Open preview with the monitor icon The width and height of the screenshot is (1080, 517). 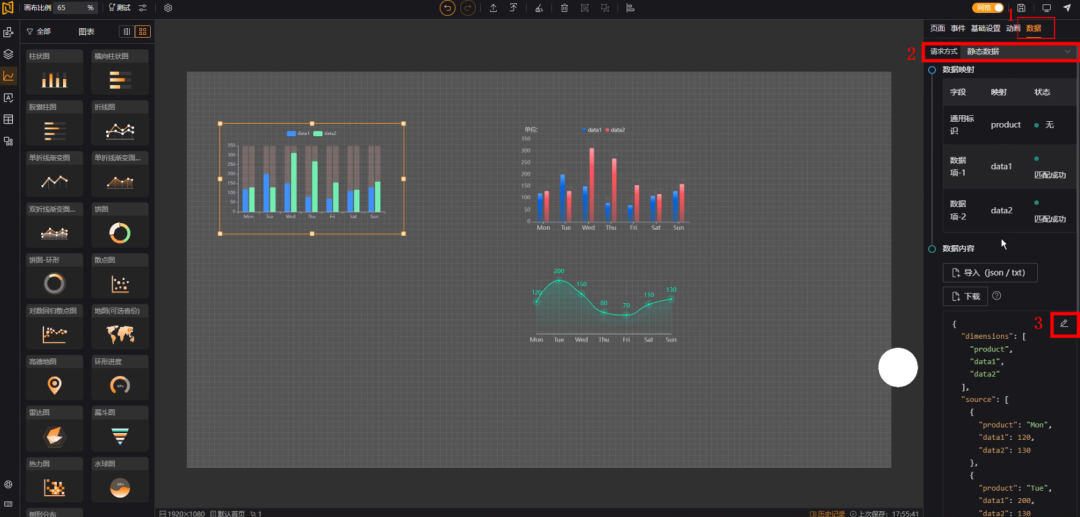1046,8
